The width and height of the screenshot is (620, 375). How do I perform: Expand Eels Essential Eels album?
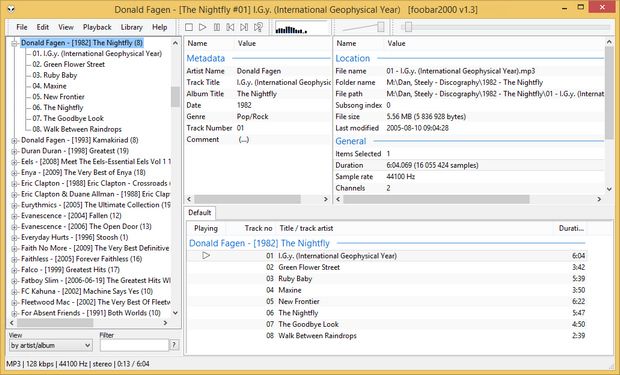tap(14, 162)
